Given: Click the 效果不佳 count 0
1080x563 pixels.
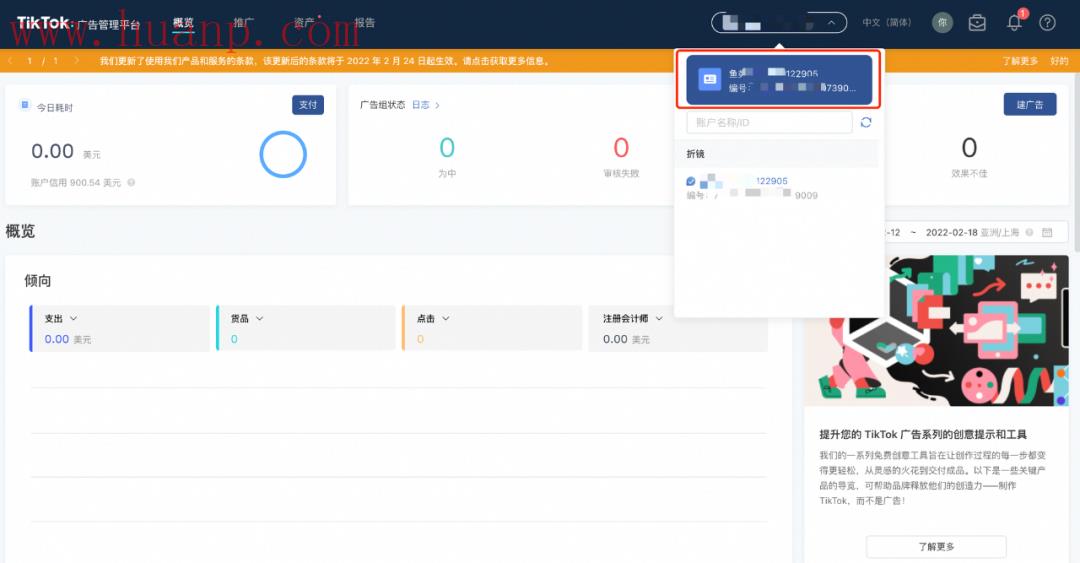Looking at the screenshot, I should coord(969,147).
